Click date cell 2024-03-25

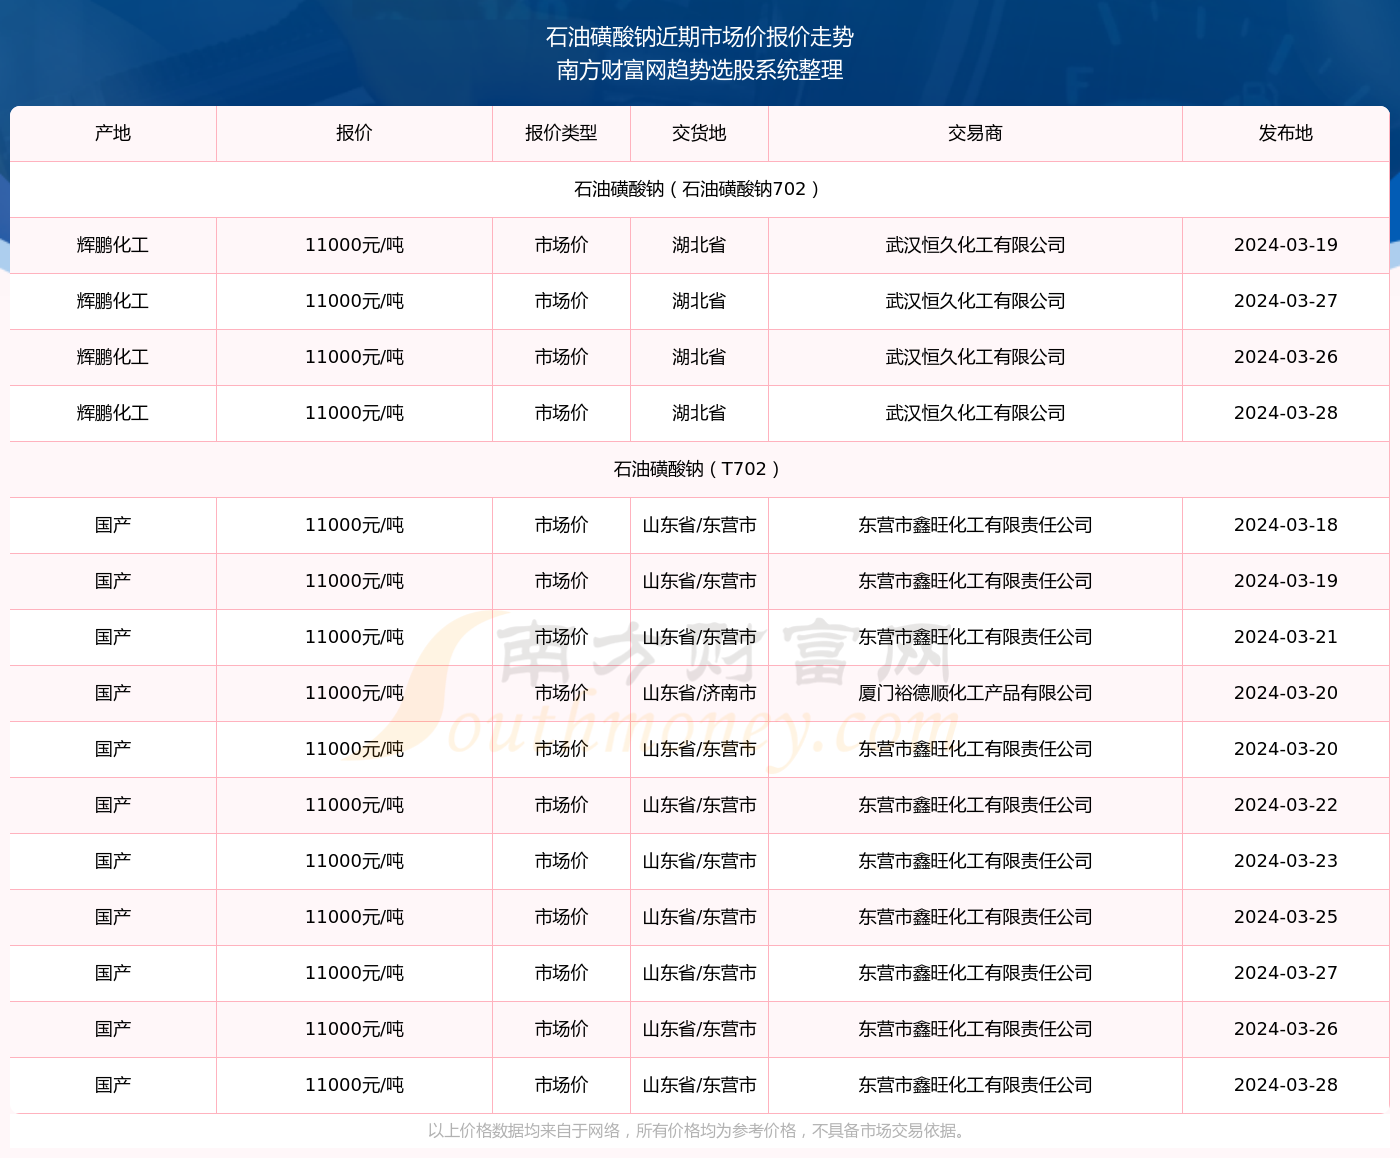(x=1286, y=917)
